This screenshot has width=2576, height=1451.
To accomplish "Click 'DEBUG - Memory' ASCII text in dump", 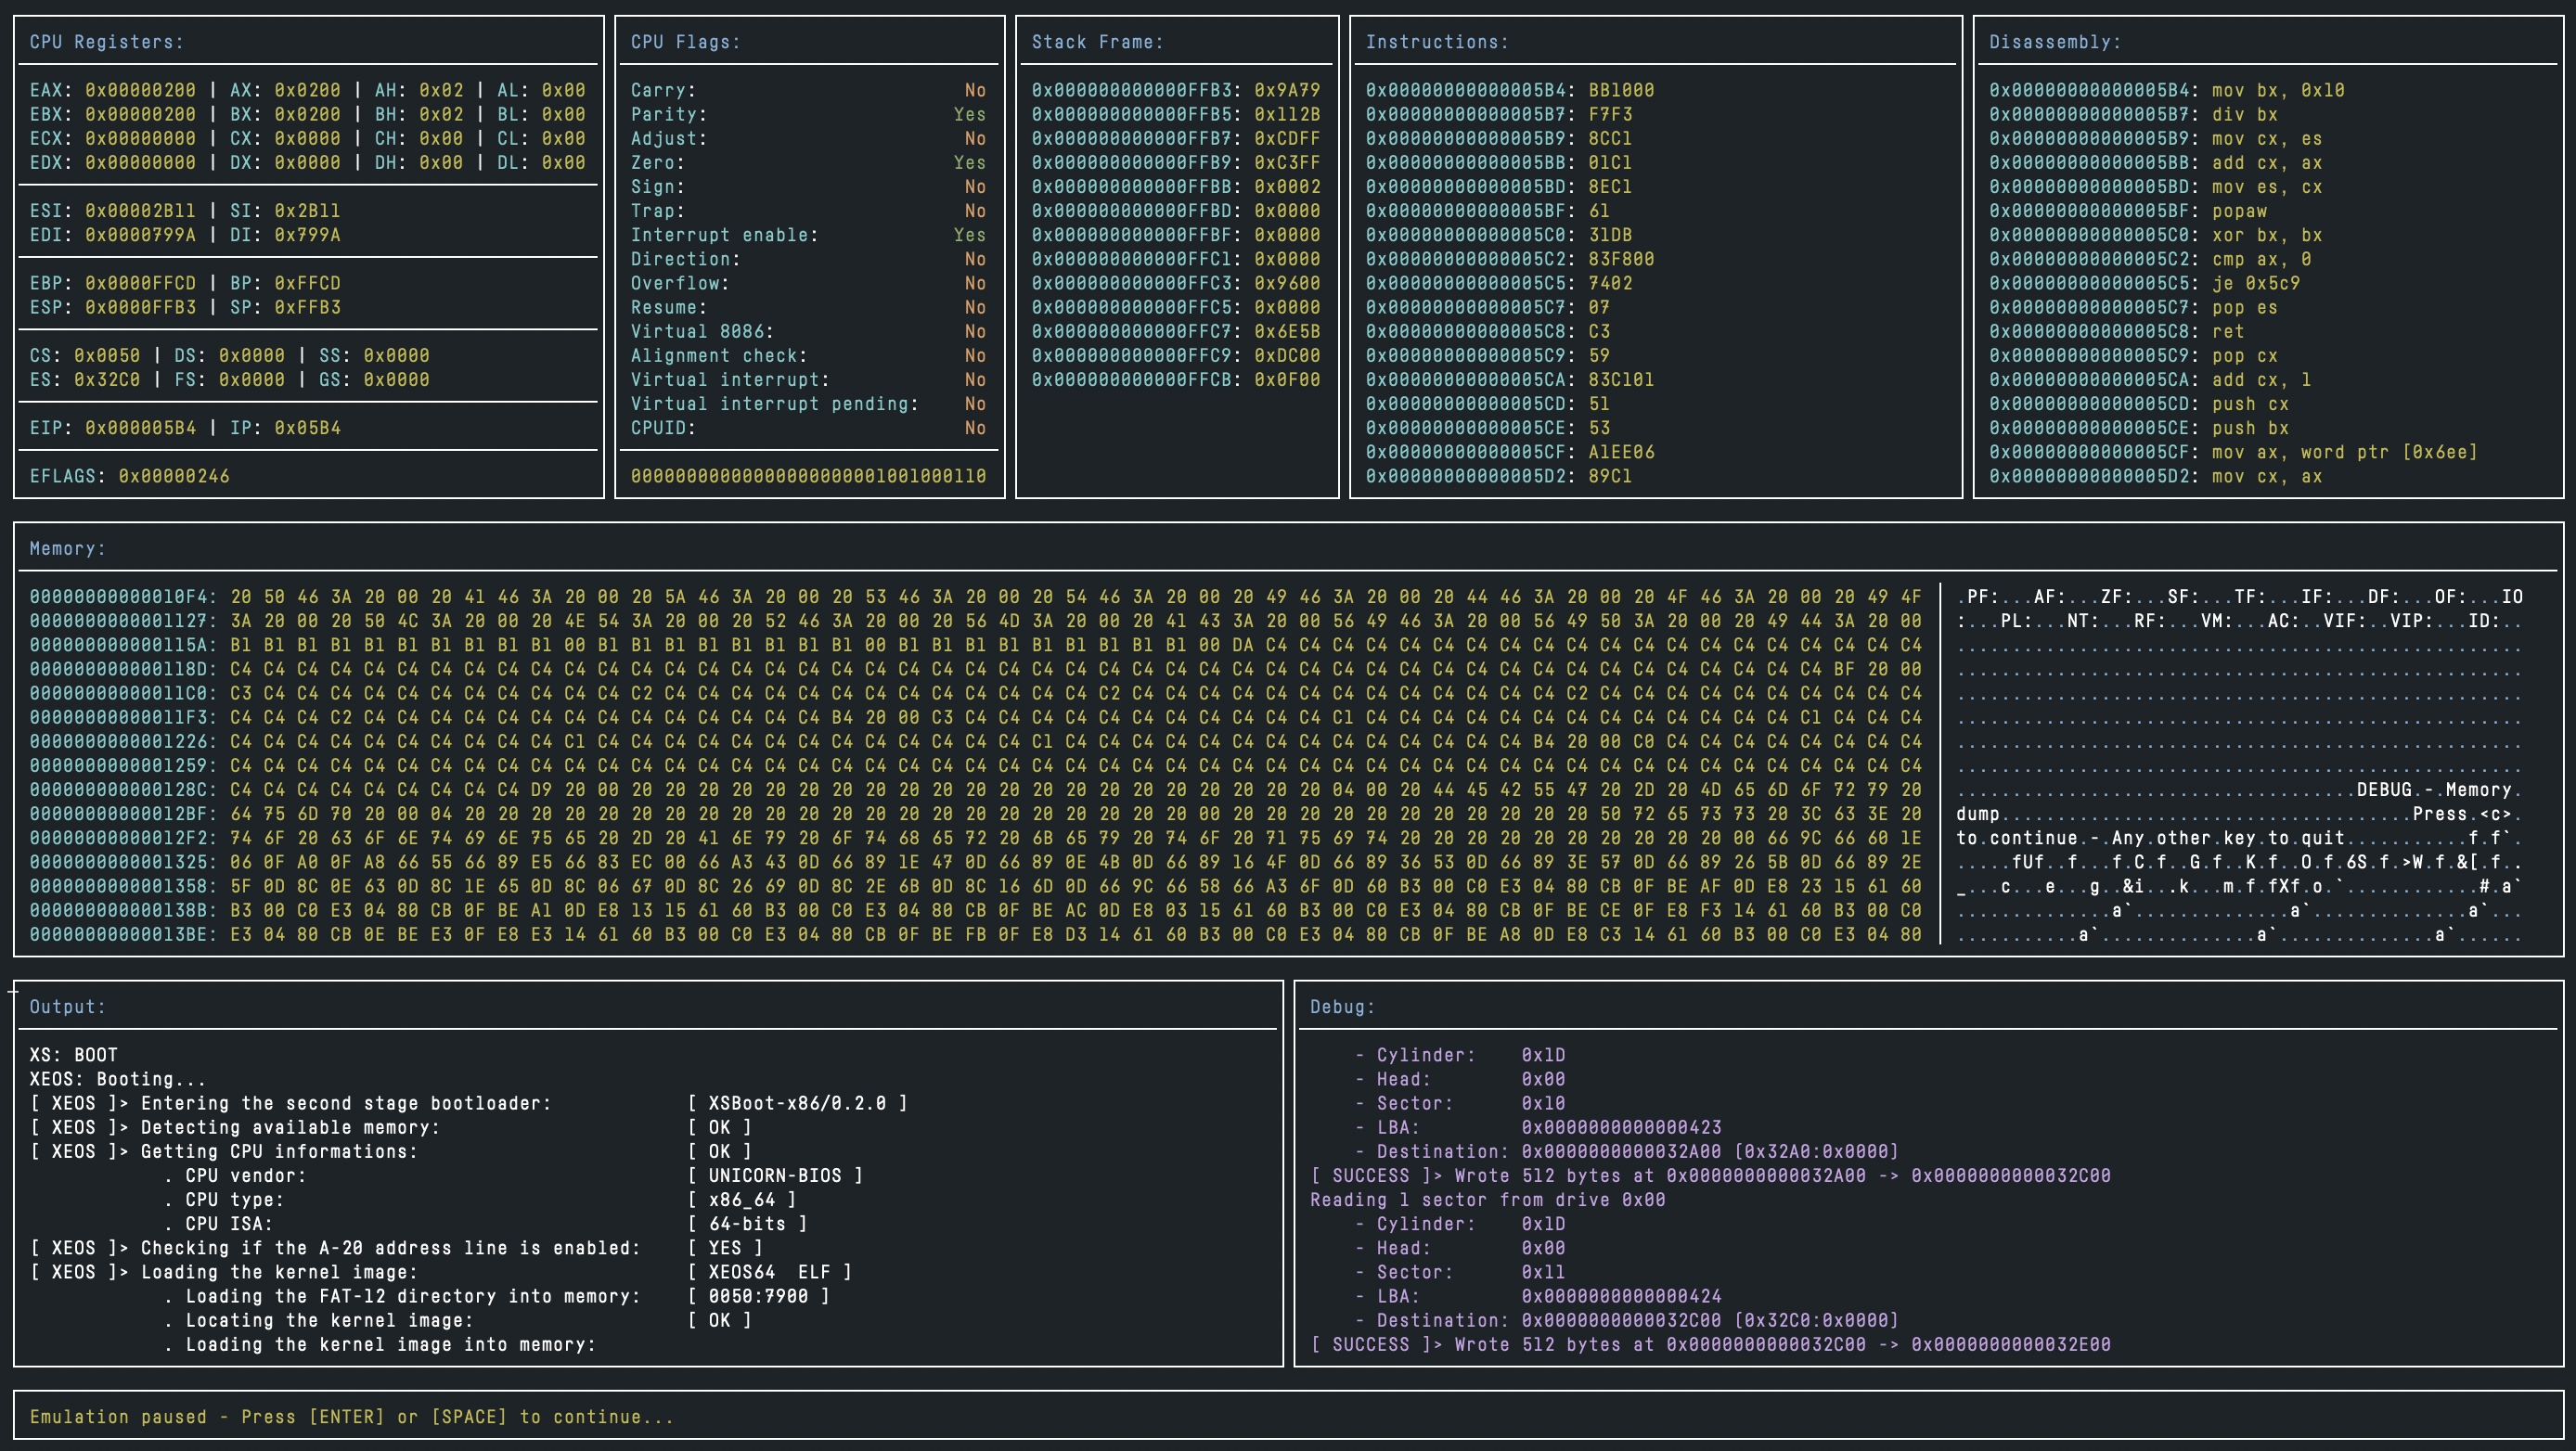I will coord(2432,790).
